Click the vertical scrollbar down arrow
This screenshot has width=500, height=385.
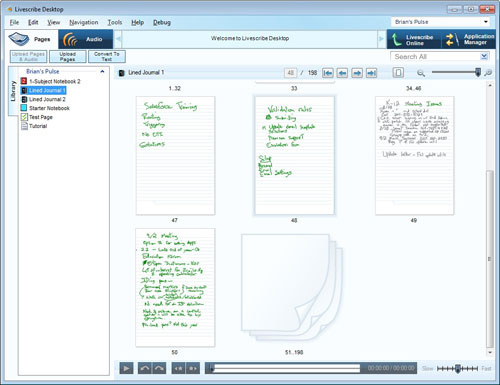pos(490,352)
